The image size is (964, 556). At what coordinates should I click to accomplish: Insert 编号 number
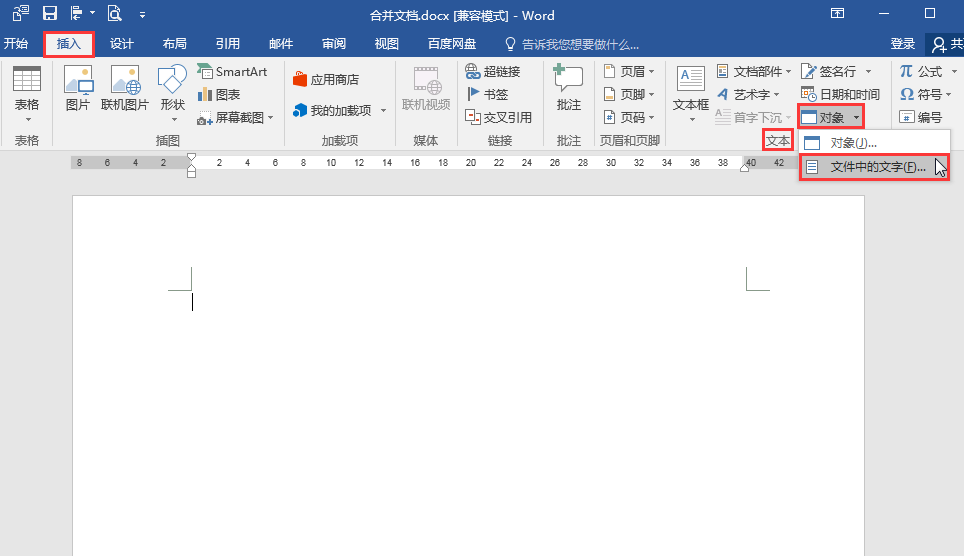[x=920, y=117]
